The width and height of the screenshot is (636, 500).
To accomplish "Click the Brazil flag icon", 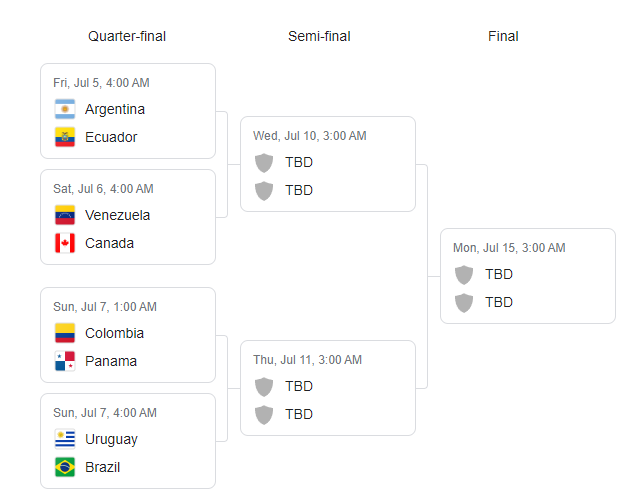I will pyautogui.click(x=65, y=467).
